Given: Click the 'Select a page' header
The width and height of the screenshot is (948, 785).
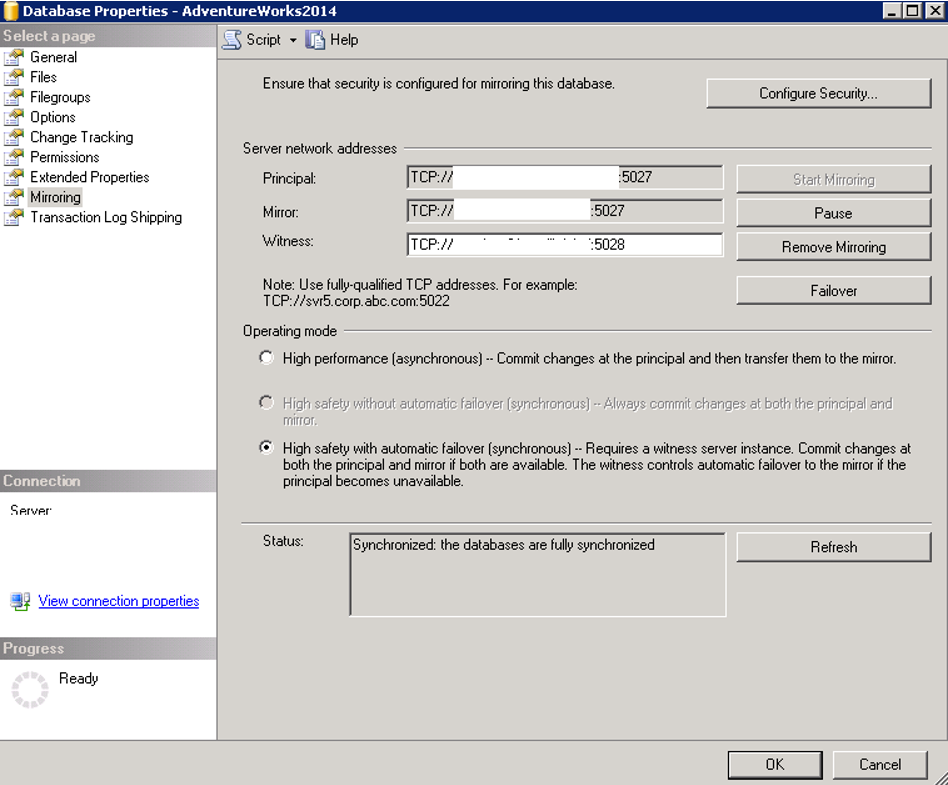Looking at the screenshot, I should click(x=108, y=36).
